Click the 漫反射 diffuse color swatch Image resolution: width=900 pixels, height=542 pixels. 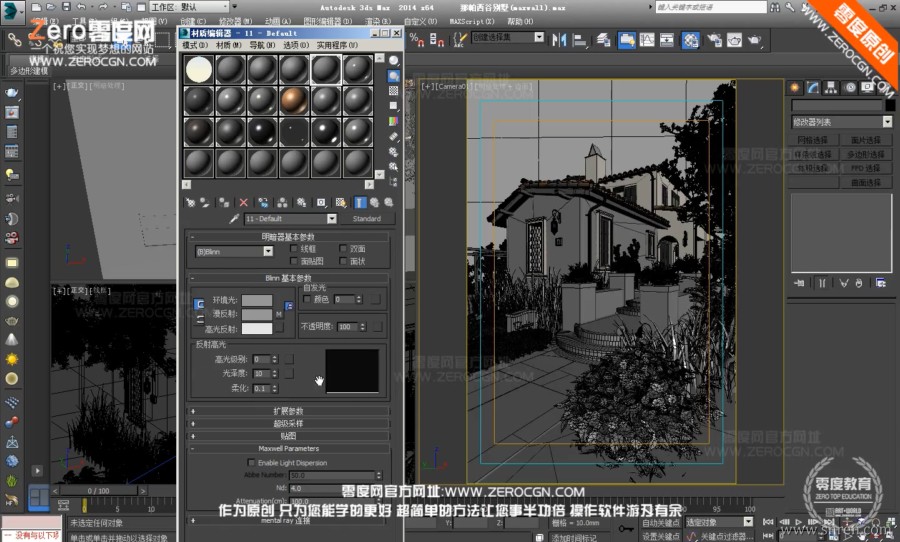coord(256,314)
